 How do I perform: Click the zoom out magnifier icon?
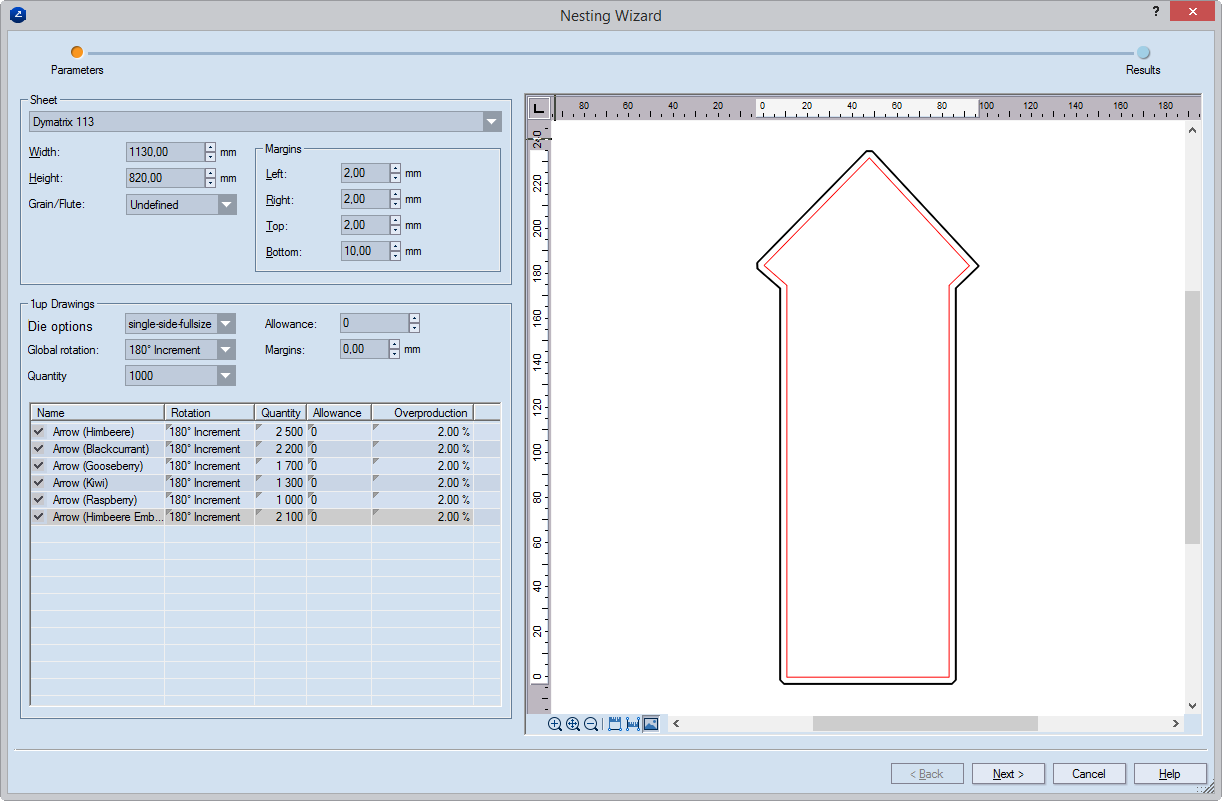591,724
